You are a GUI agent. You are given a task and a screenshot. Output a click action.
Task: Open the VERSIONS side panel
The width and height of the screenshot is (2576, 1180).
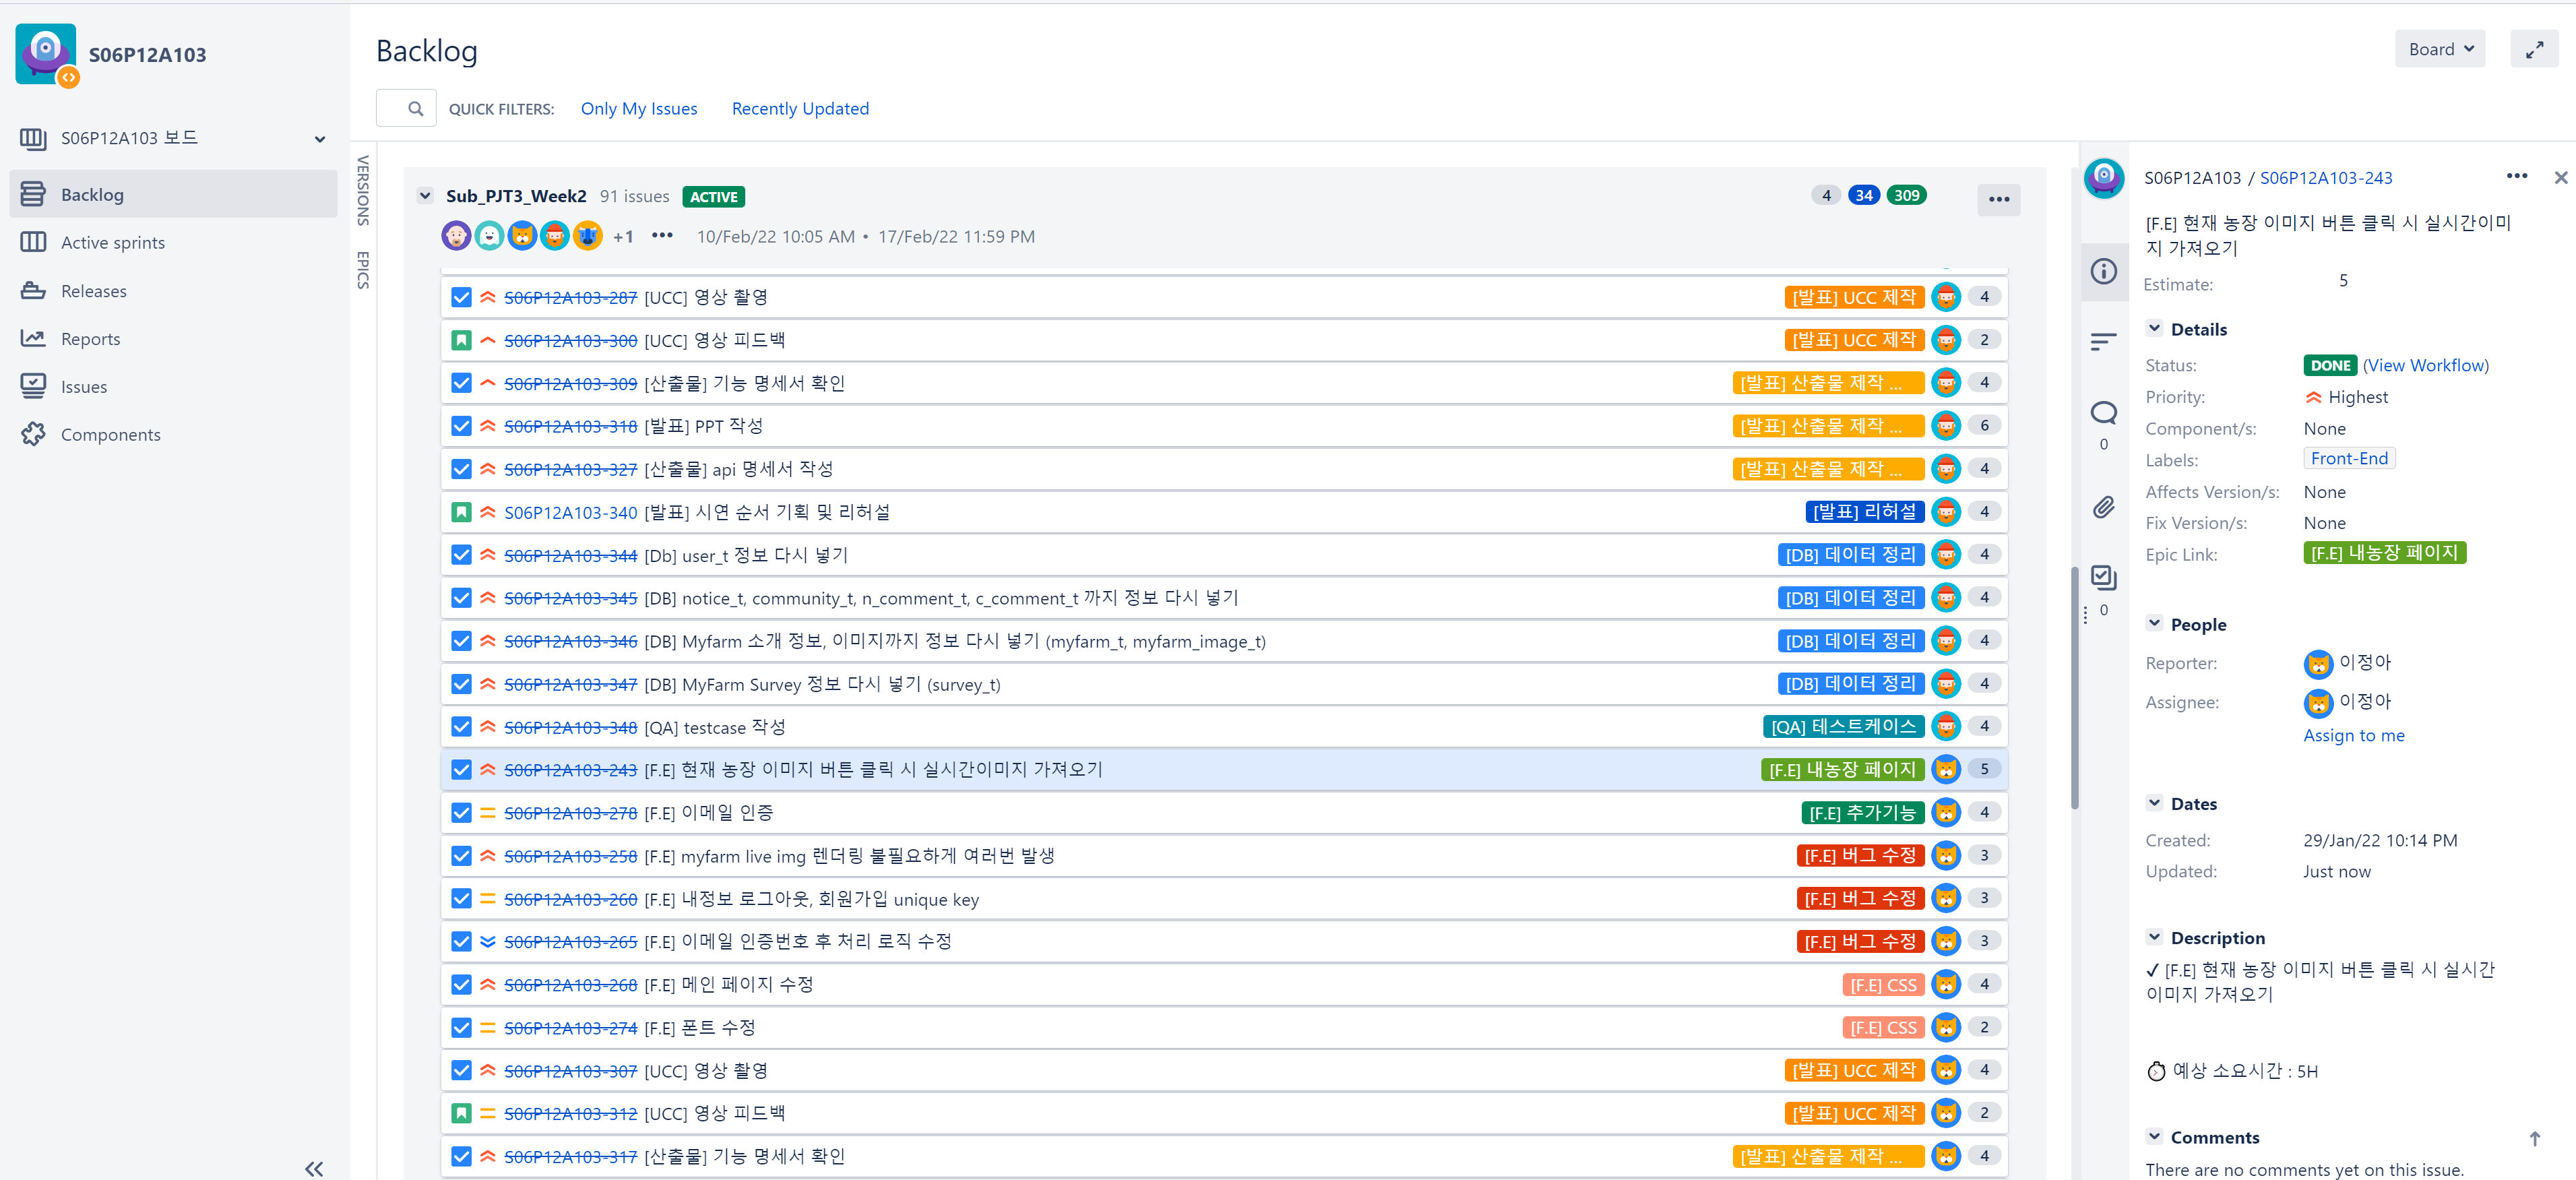pos(363,190)
